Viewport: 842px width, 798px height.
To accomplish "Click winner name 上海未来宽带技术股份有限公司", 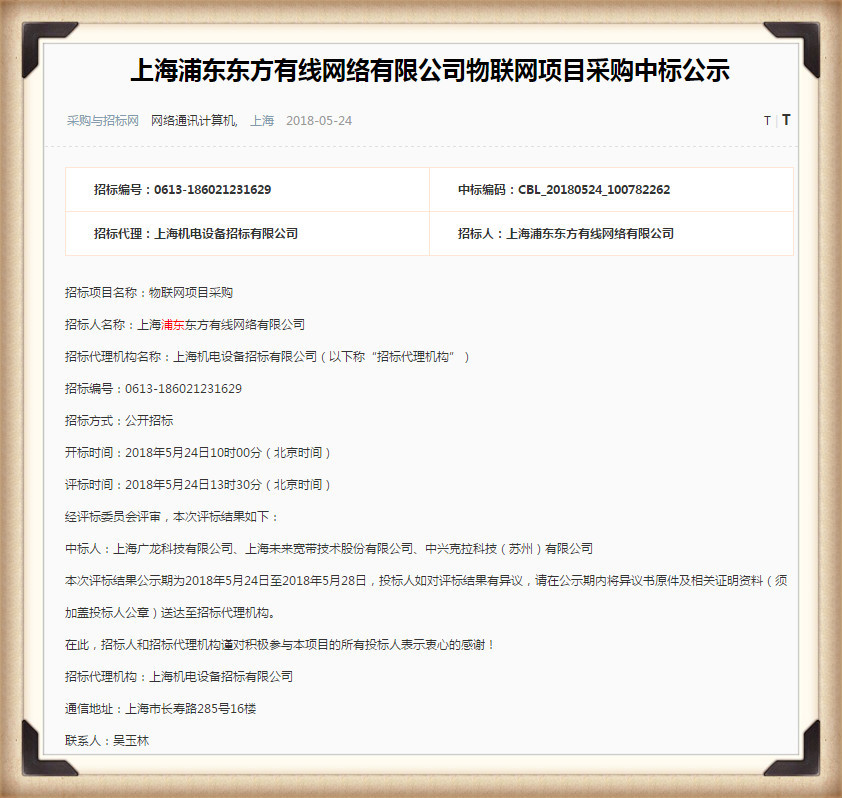I will pyautogui.click(x=329, y=548).
